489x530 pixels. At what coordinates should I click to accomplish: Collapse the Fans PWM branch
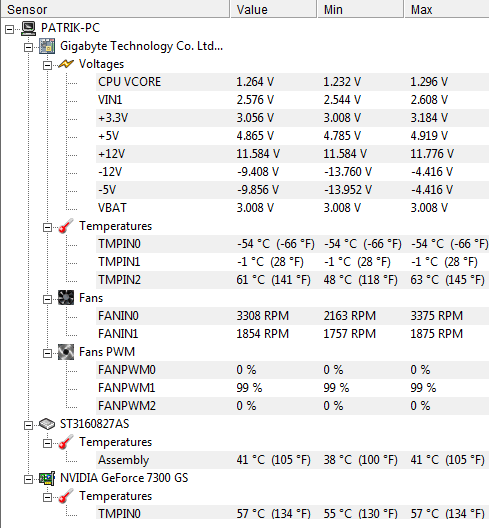[x=47, y=353]
